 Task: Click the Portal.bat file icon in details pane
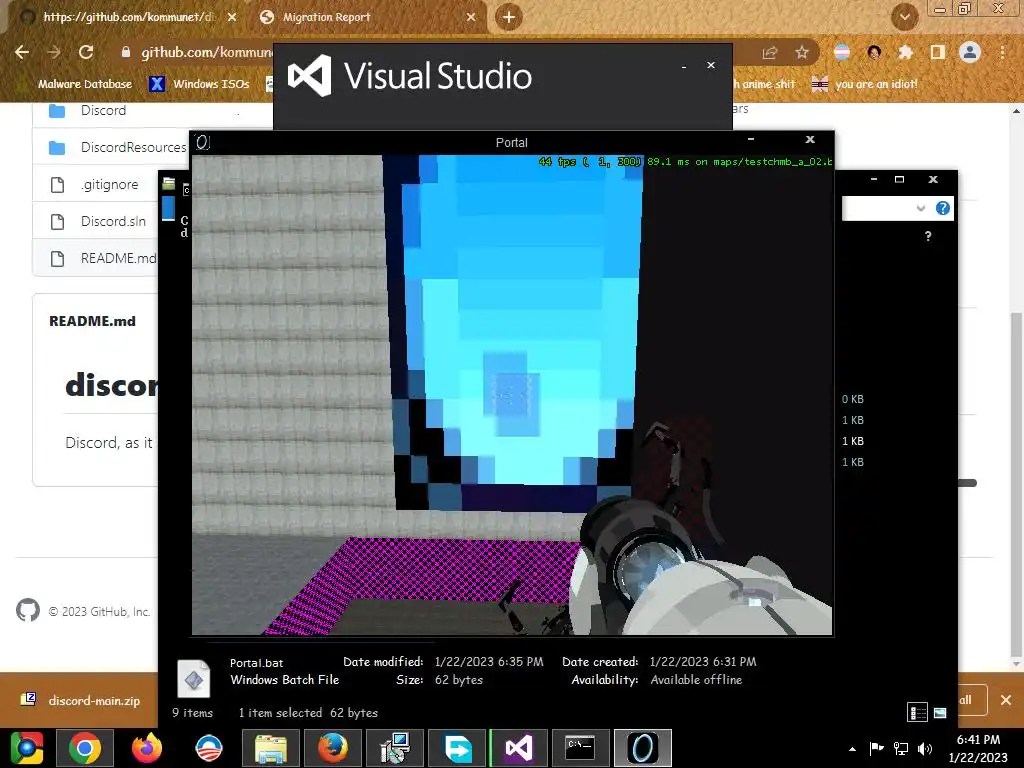tap(193, 678)
